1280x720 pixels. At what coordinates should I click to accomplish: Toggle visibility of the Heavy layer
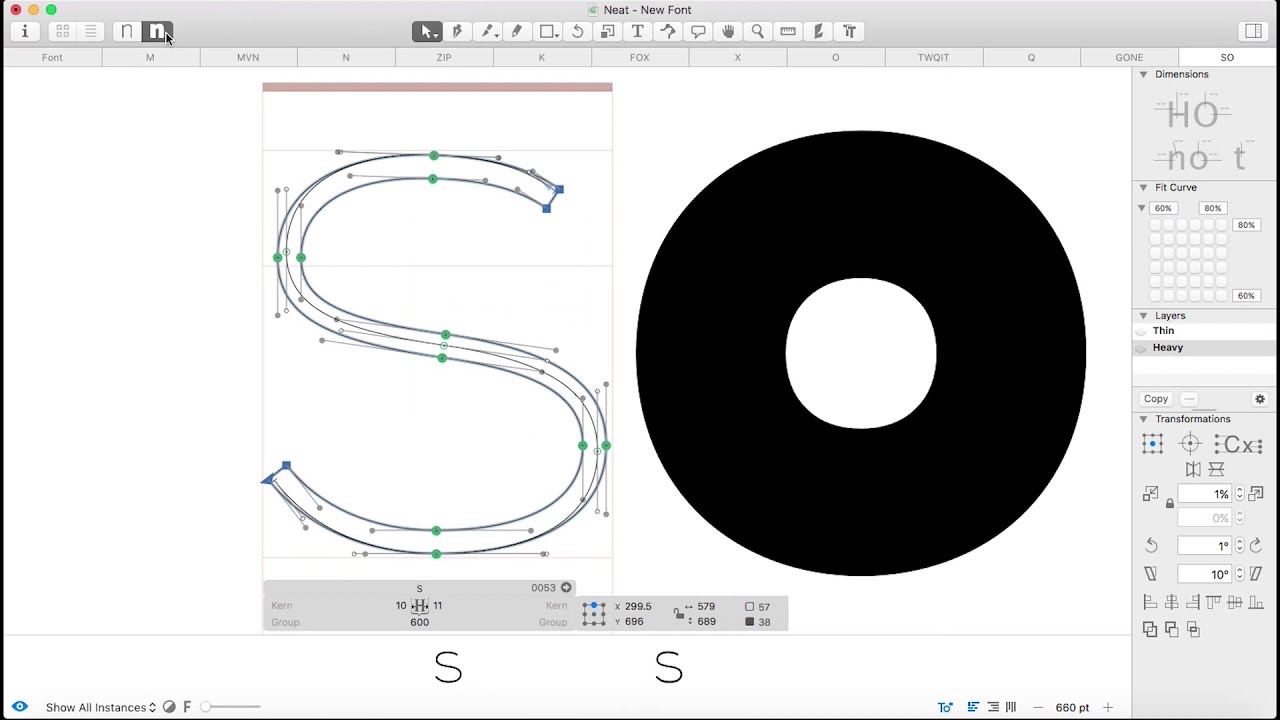click(1141, 348)
